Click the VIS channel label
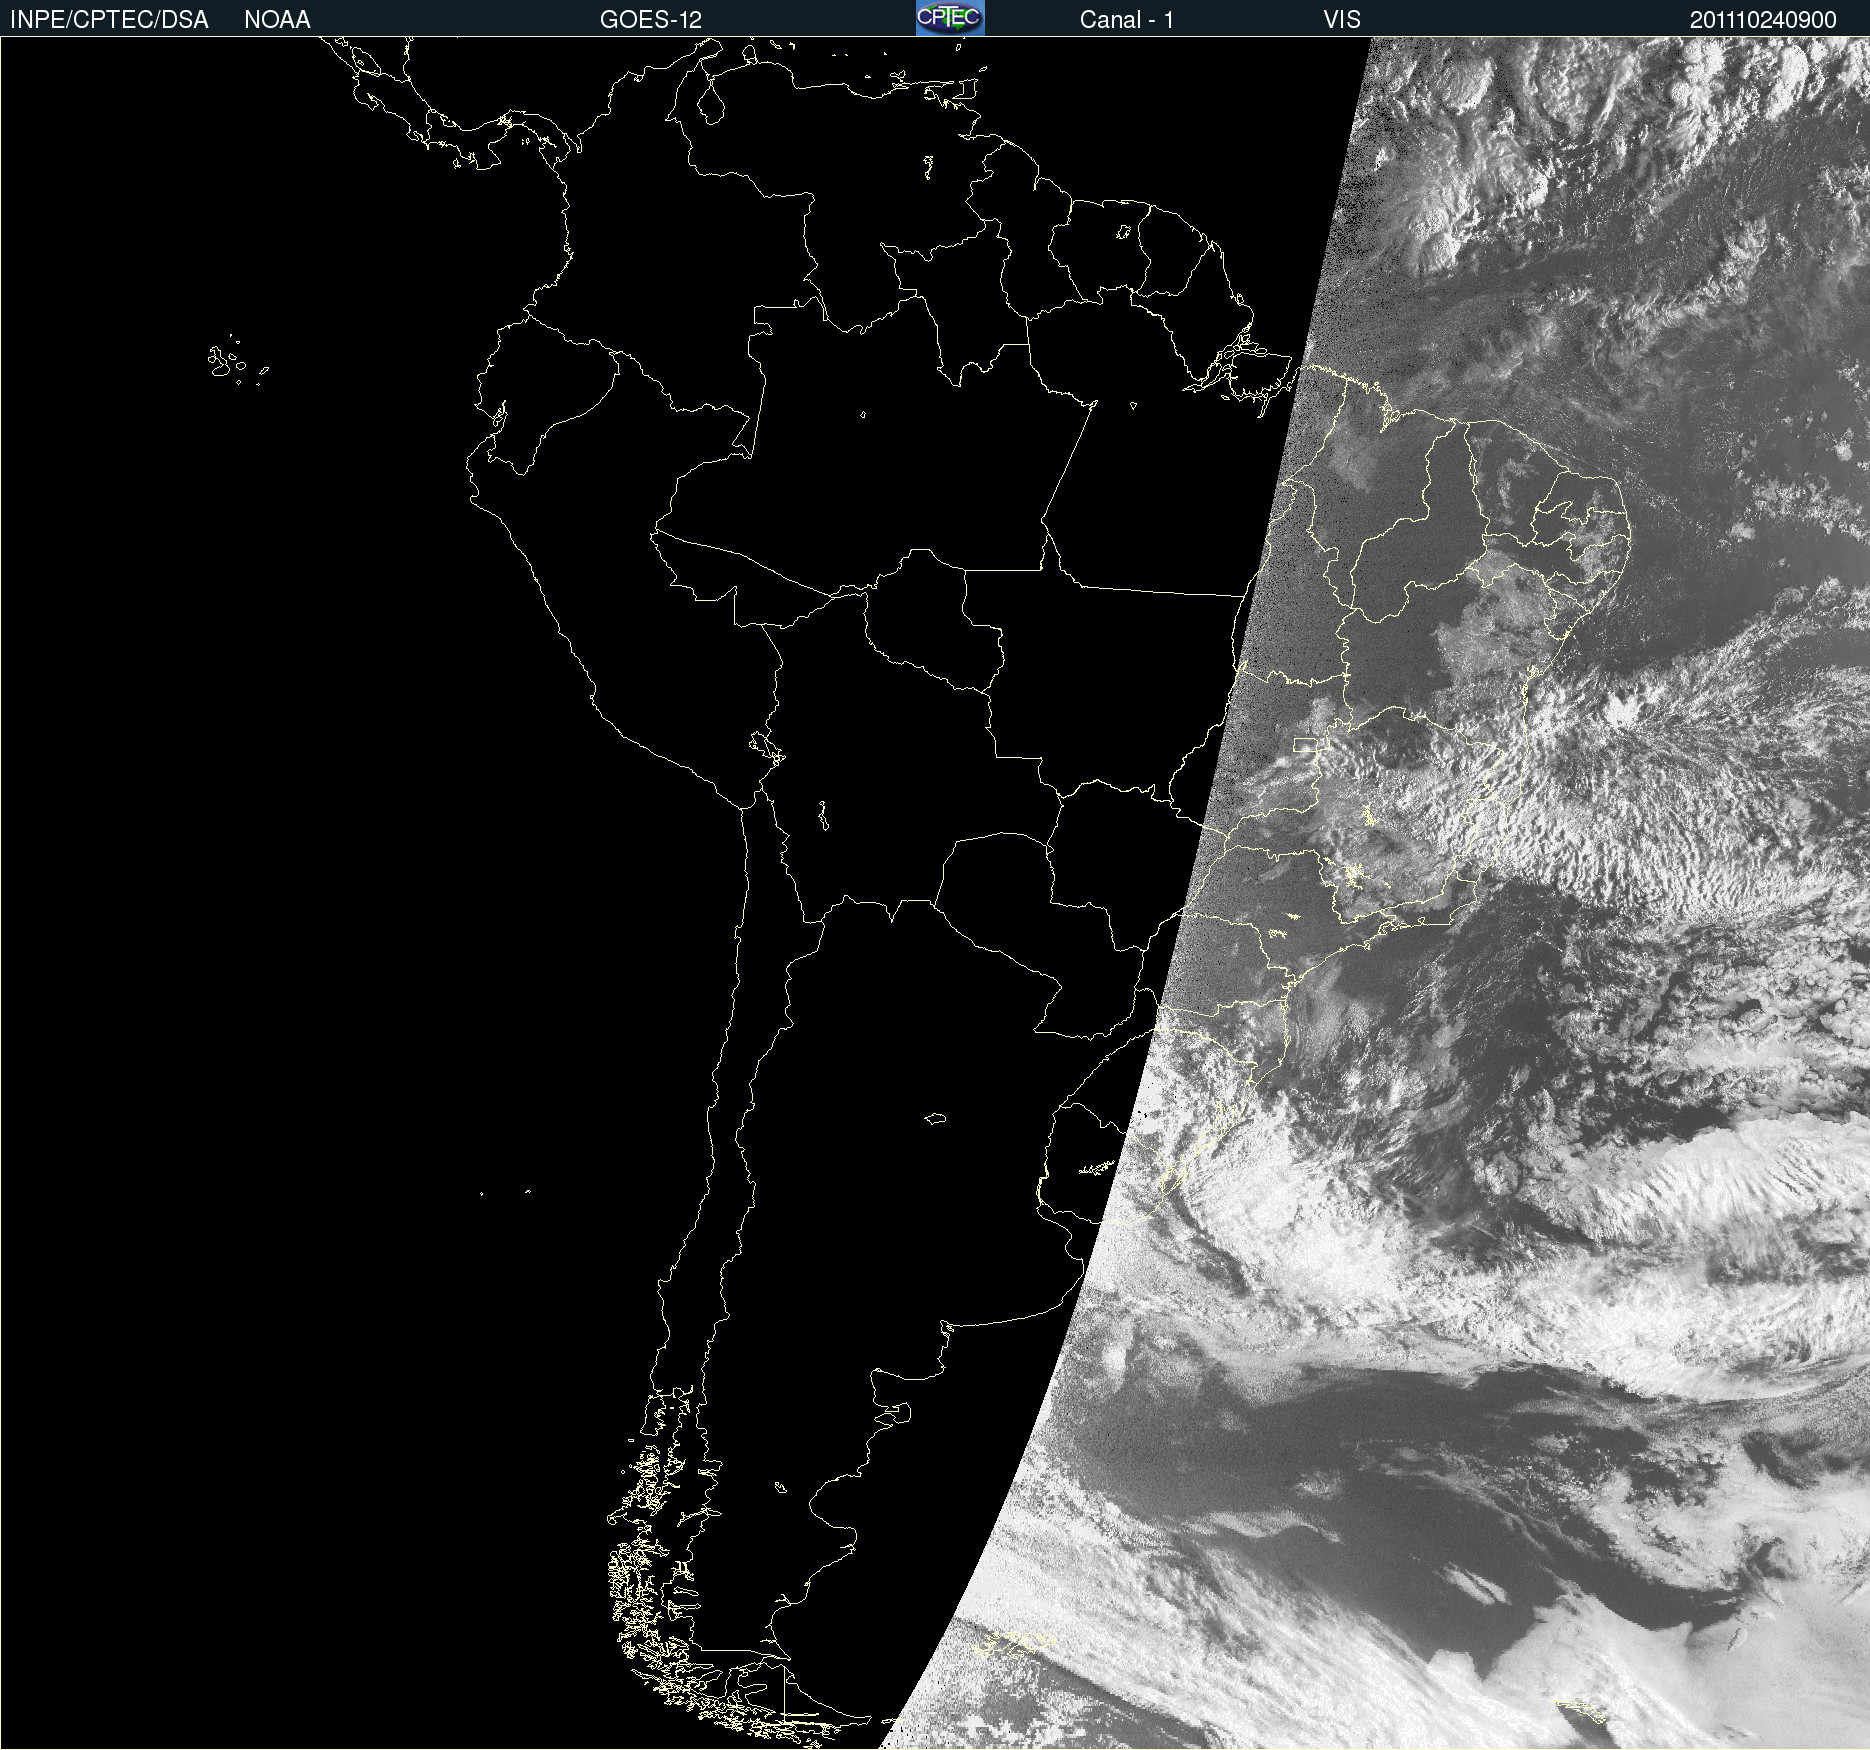This screenshot has height=1750, width=1870. (x=1342, y=20)
